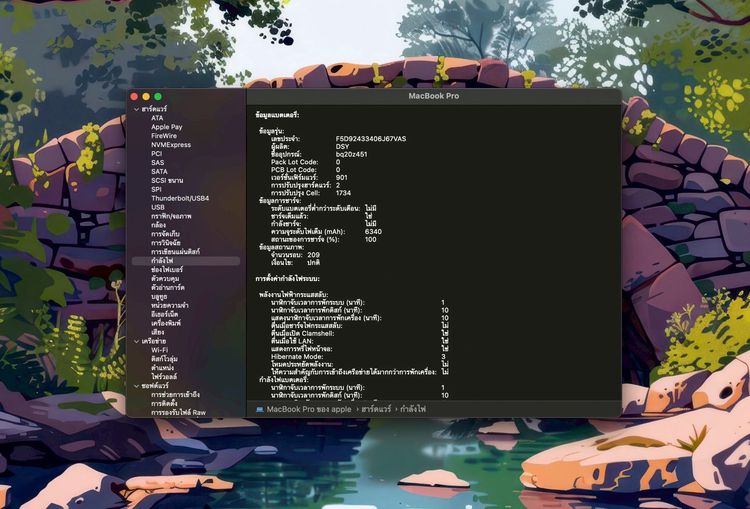This screenshot has width=750, height=509.
Task: Select the FireWire sidebar item
Action: point(165,135)
